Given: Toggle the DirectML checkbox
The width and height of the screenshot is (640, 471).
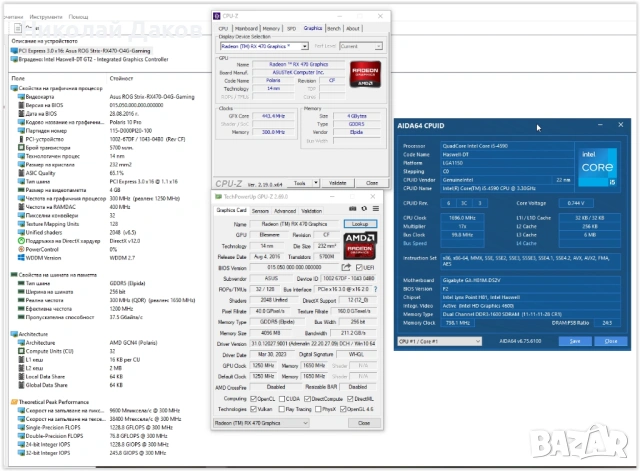Looking at the screenshot, I should [x=350, y=399].
